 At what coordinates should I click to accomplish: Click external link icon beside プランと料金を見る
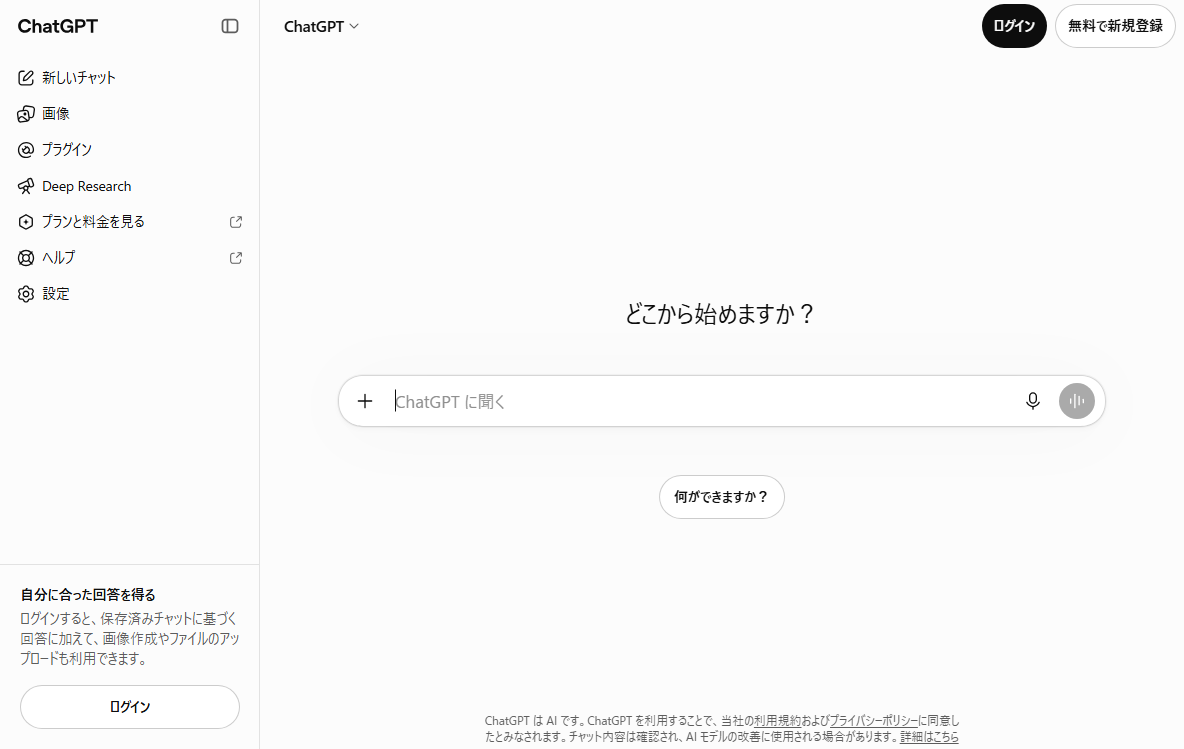pyautogui.click(x=236, y=222)
